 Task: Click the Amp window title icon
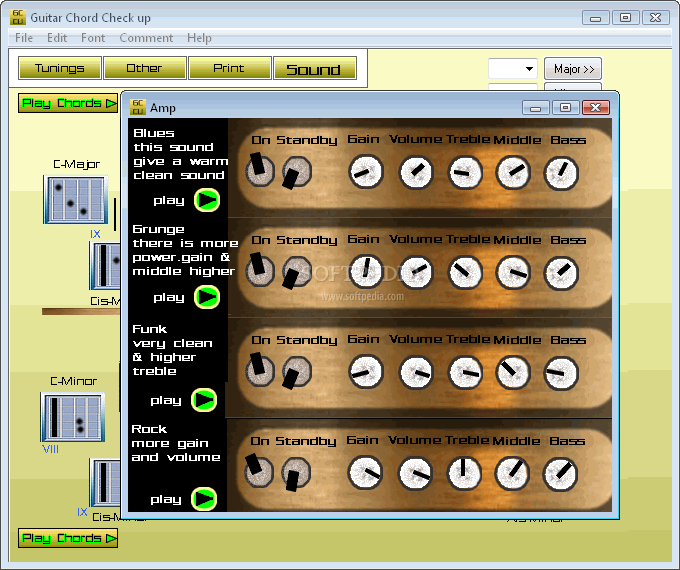138,107
